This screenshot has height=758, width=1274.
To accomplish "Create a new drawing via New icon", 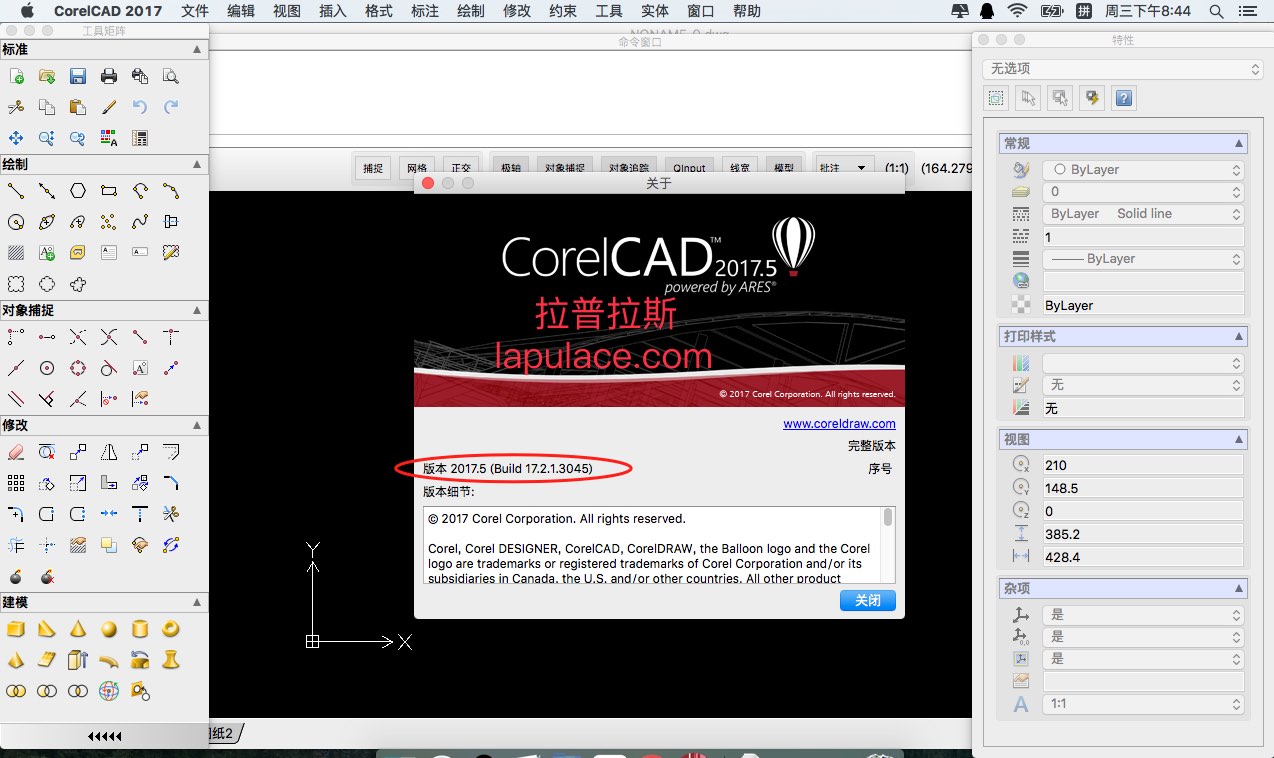I will [16, 76].
